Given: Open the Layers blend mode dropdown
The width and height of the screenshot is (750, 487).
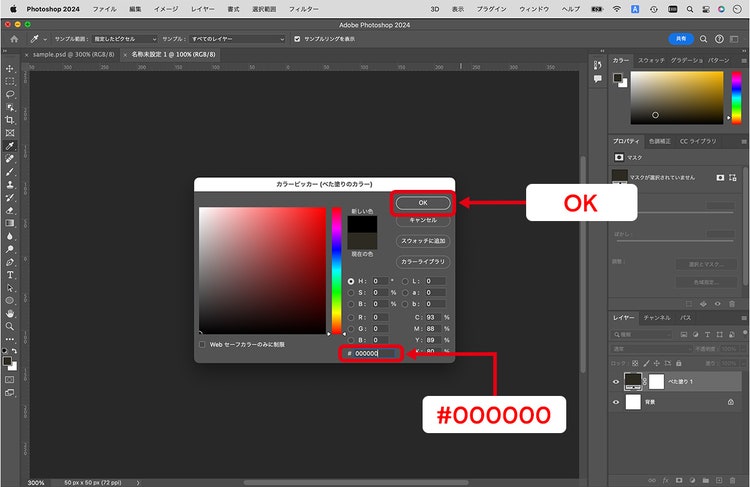Looking at the screenshot, I should tap(651, 349).
